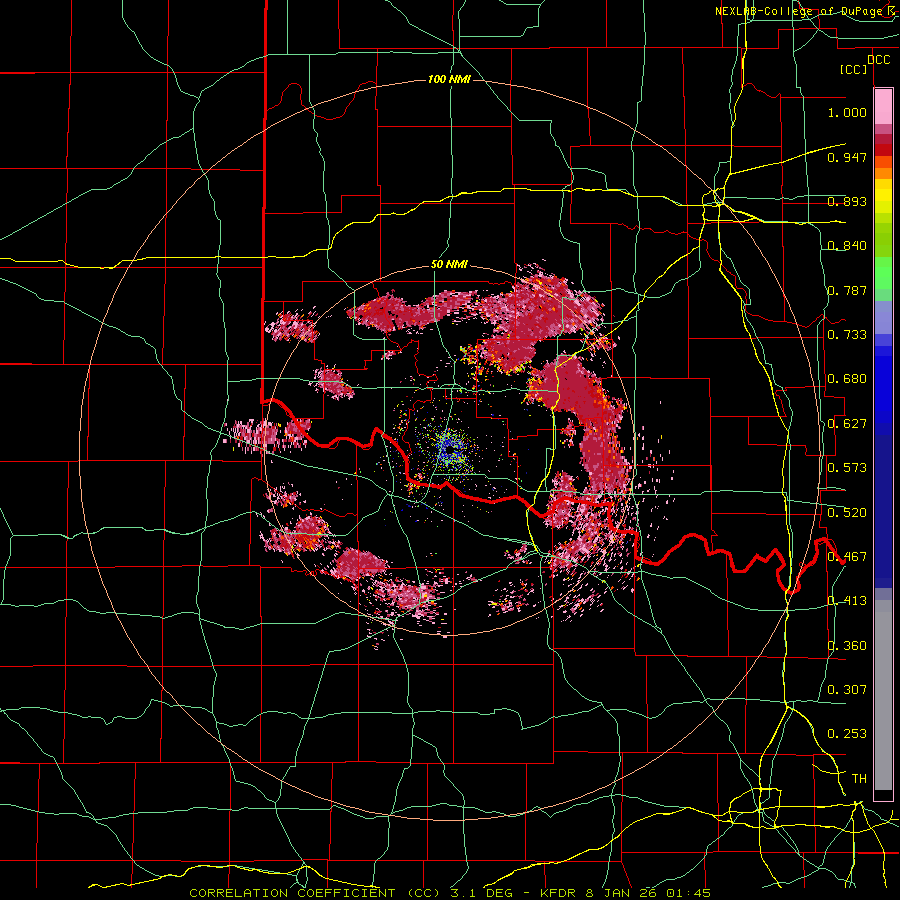Image resolution: width=900 pixels, height=900 pixels.
Task: Pick the light pink swatch beside 1.000
Action: [x=883, y=106]
